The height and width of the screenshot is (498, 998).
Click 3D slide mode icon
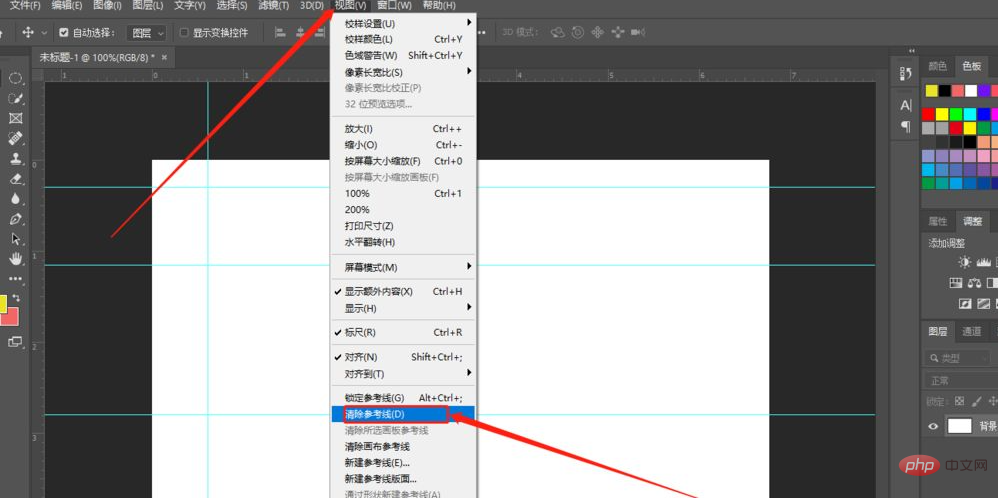(618, 32)
